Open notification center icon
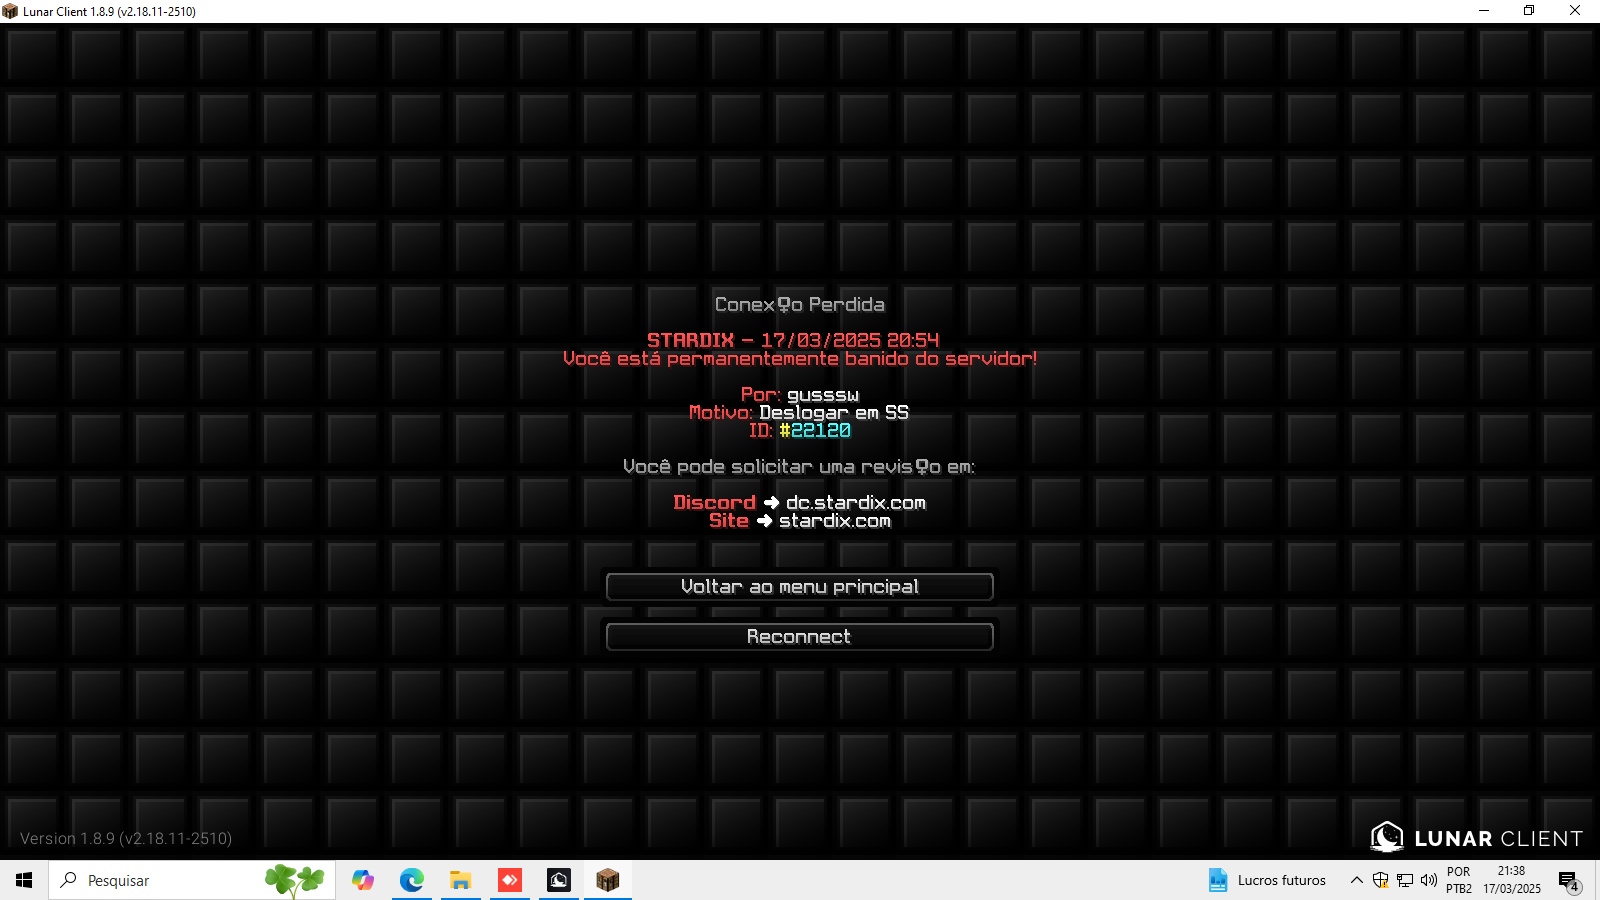This screenshot has width=1600, height=900. click(x=1569, y=880)
